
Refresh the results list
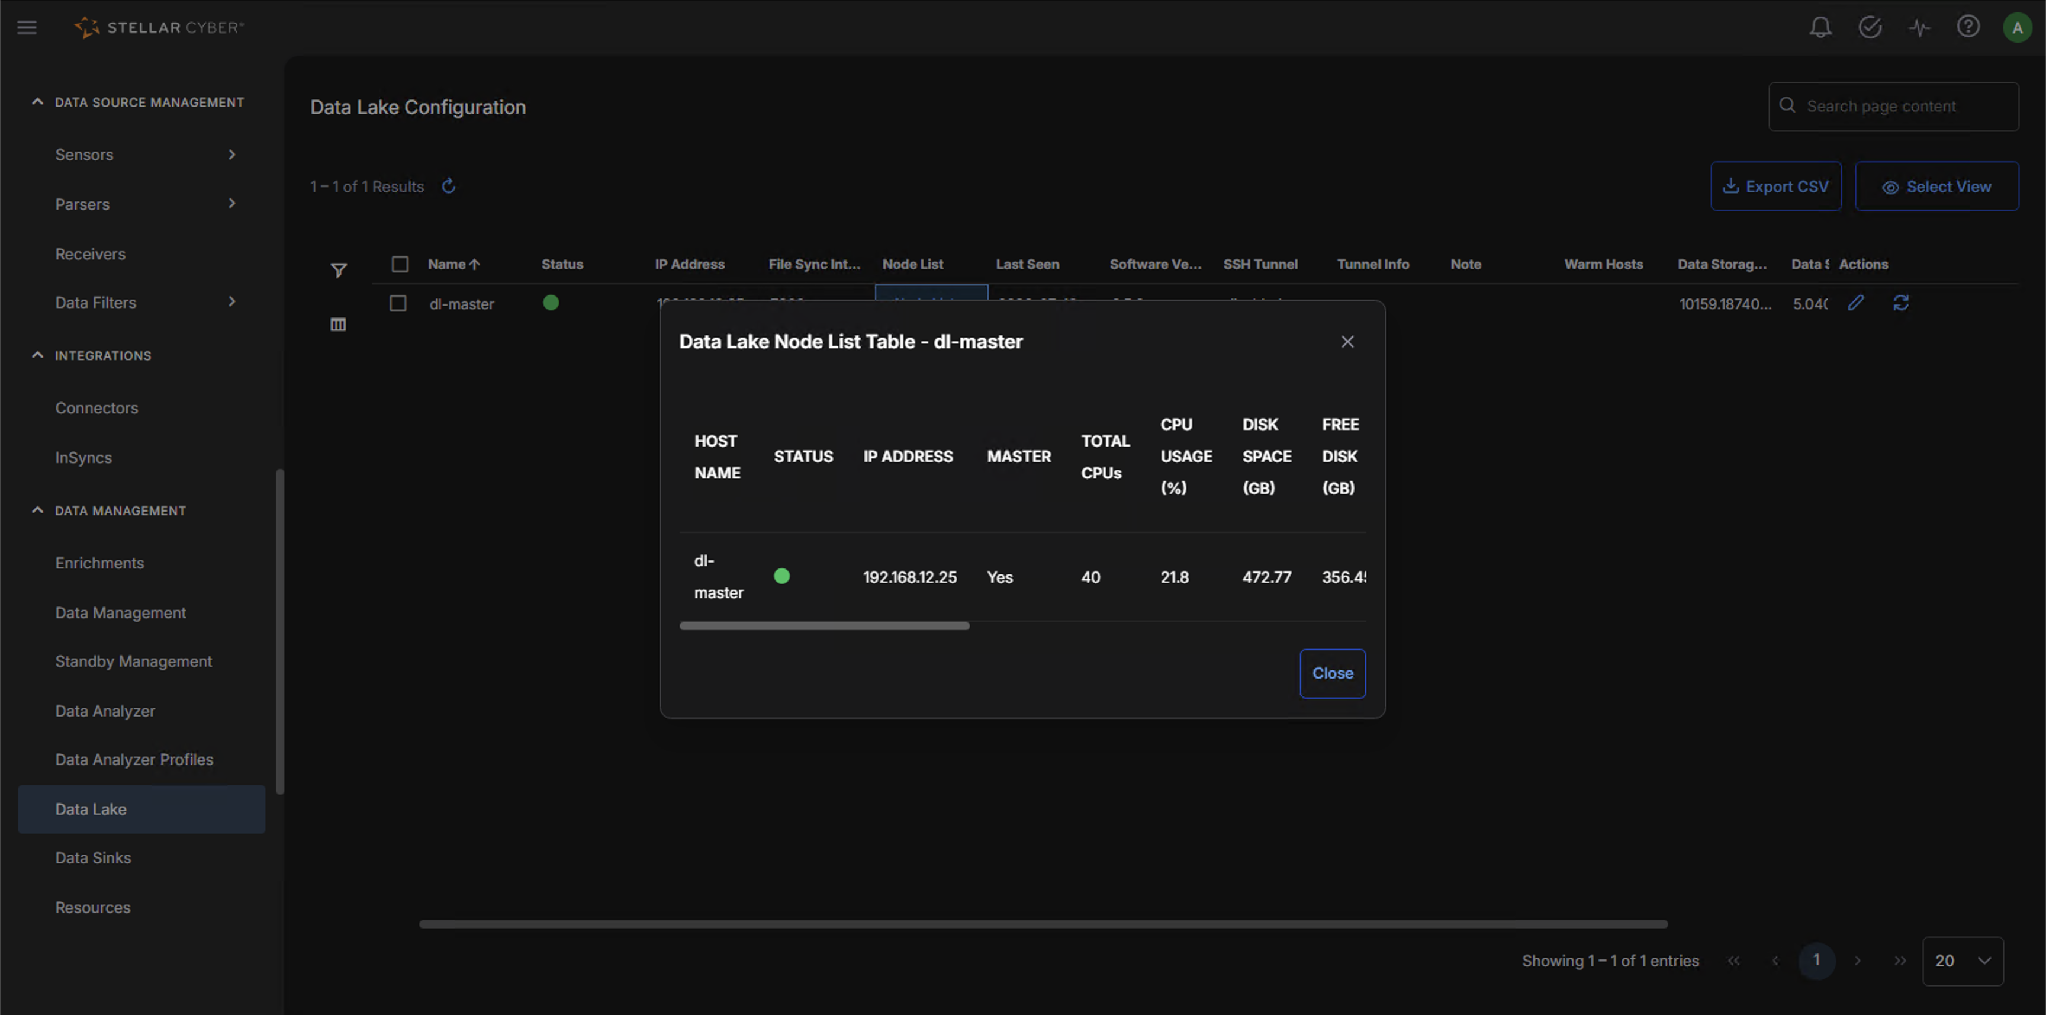coord(449,186)
